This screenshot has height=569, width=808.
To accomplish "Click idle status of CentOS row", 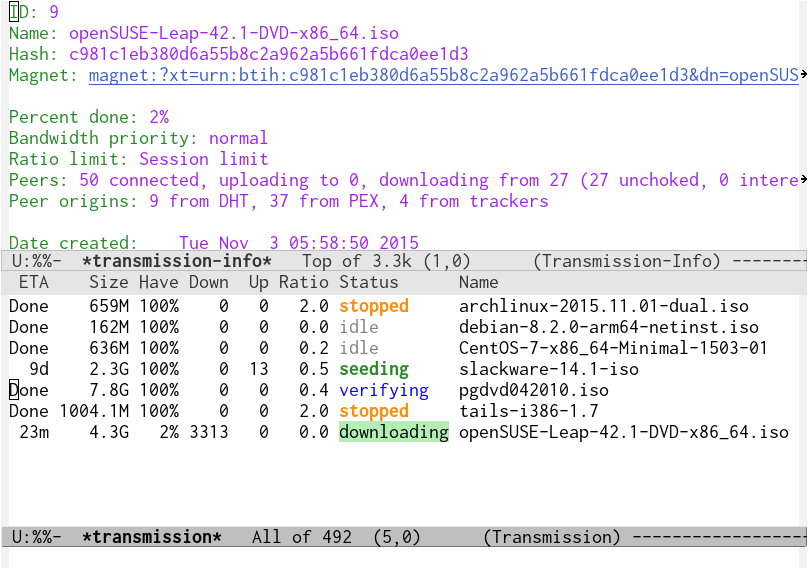I will pos(359,348).
